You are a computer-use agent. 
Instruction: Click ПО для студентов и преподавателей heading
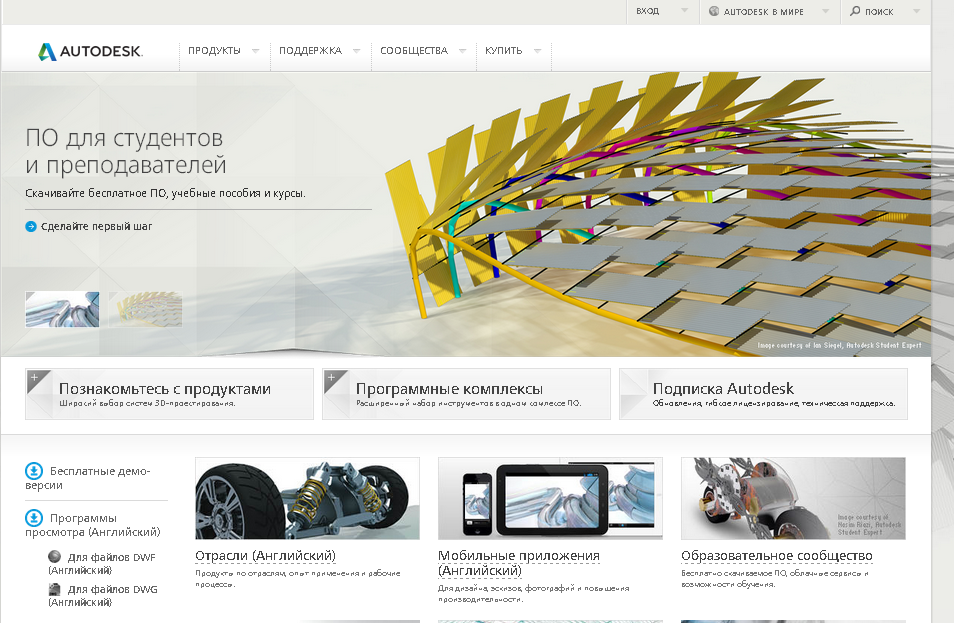[126, 151]
